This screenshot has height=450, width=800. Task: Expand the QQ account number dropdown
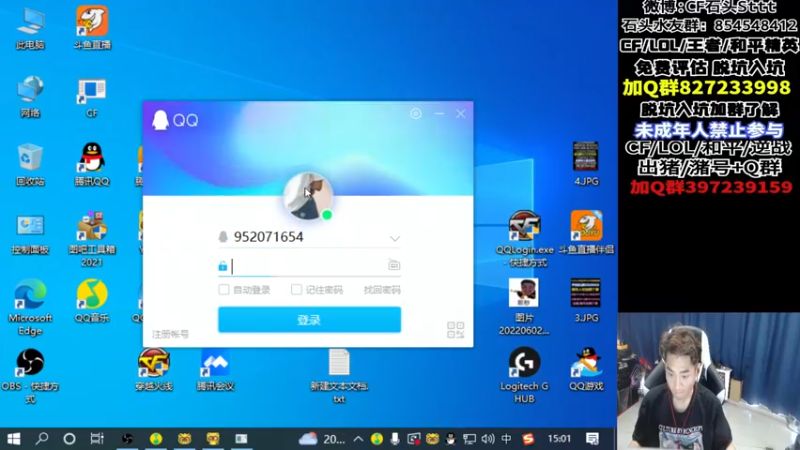(394, 238)
